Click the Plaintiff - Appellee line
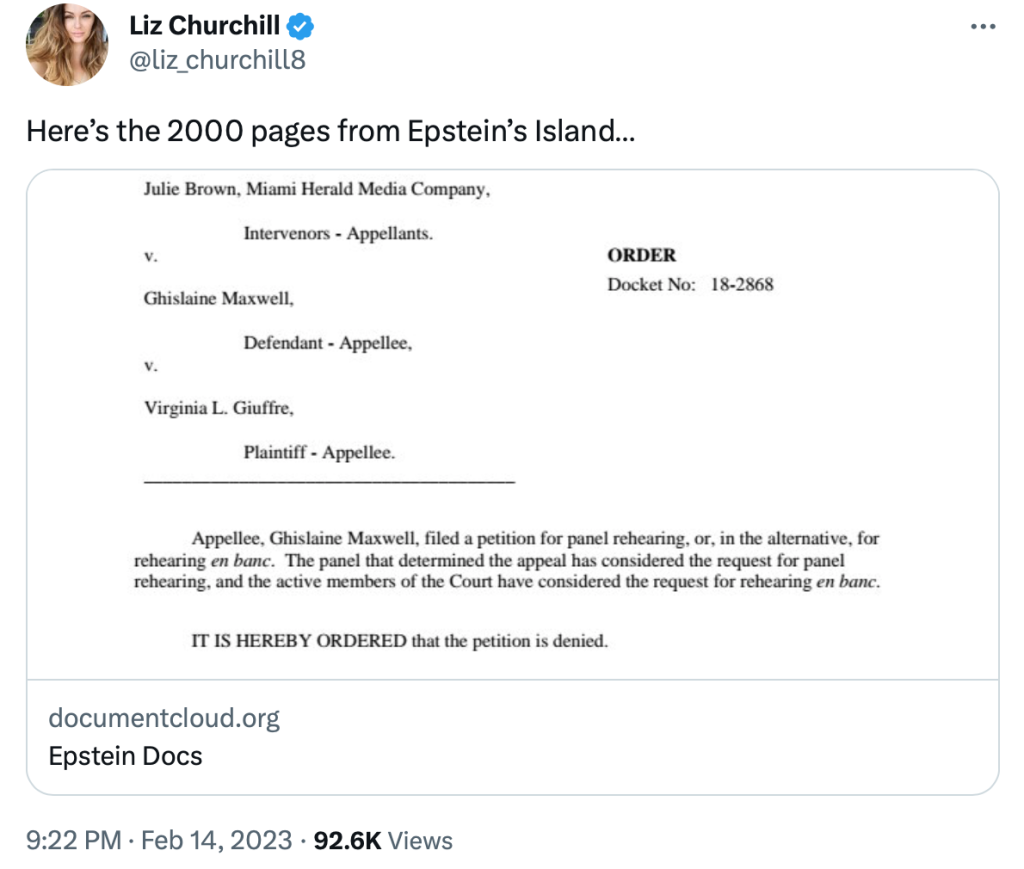This screenshot has width=1024, height=869. tap(319, 452)
